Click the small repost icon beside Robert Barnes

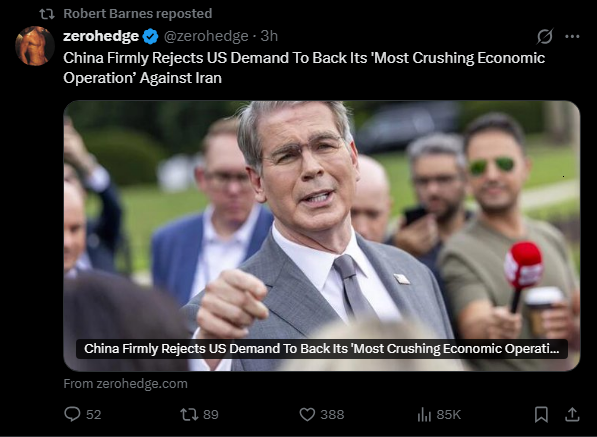[x=47, y=14]
